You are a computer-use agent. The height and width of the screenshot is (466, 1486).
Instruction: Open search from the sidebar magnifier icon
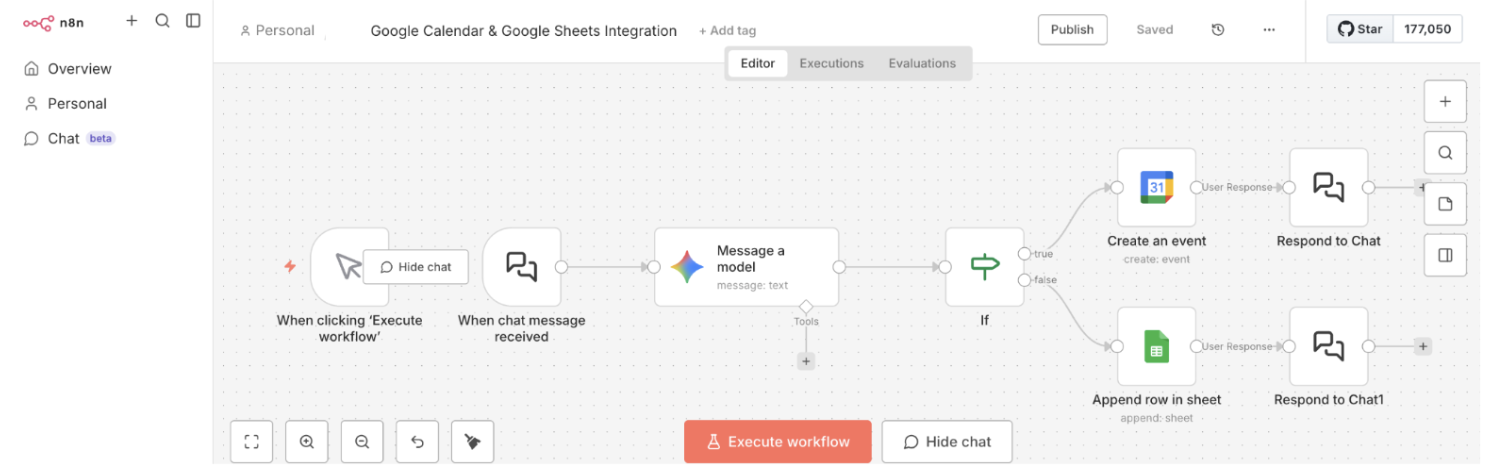click(162, 21)
